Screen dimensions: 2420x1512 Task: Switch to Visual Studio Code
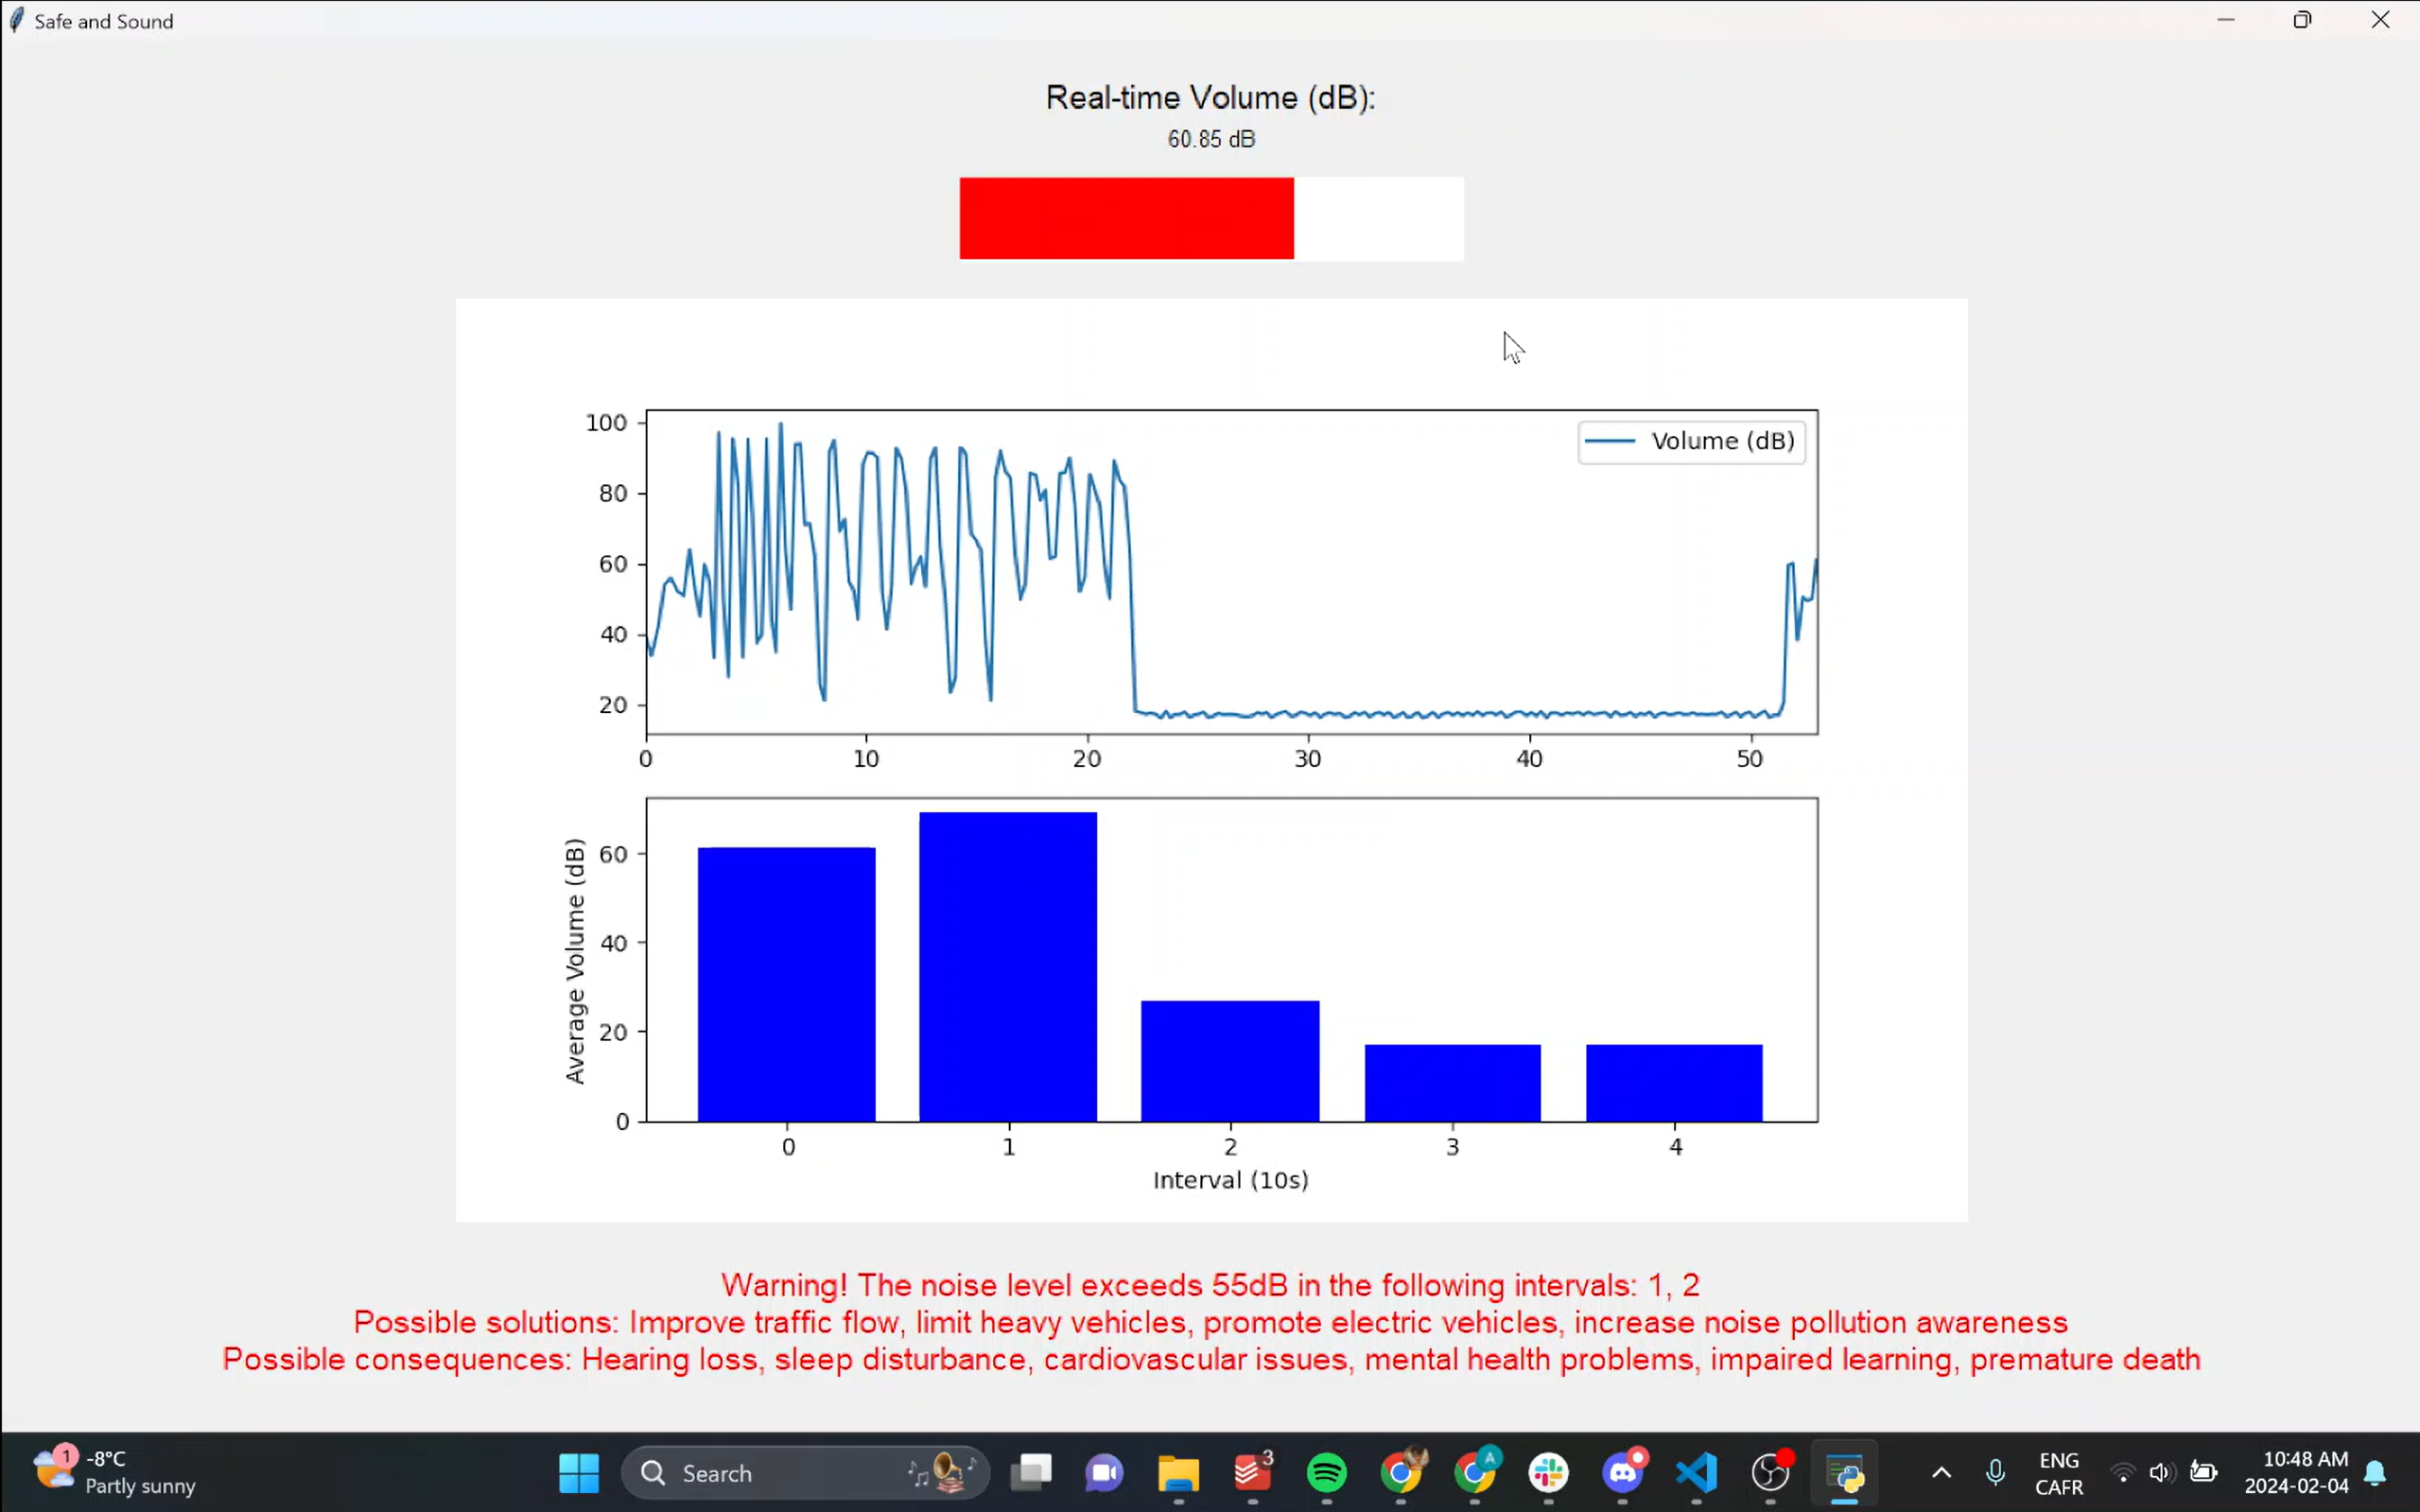point(1696,1473)
